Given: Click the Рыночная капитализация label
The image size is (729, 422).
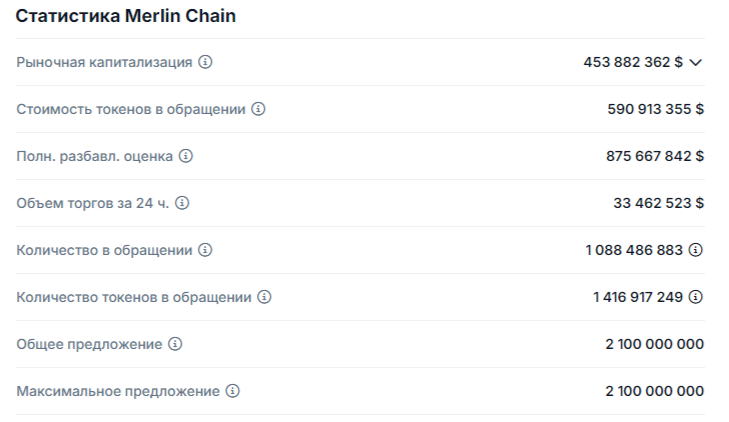Looking at the screenshot, I should tap(104, 62).
